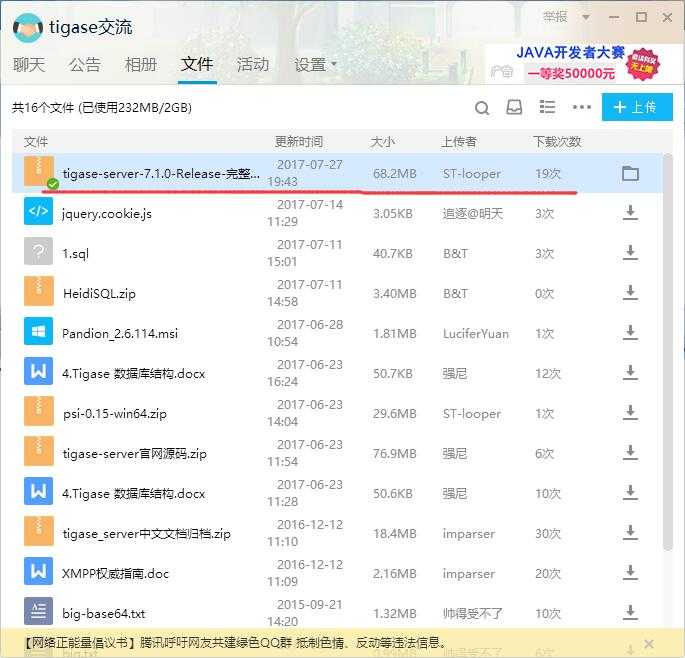Select file name tigase-server官网源码.zip
This screenshot has width=685, height=658.
tap(135, 454)
